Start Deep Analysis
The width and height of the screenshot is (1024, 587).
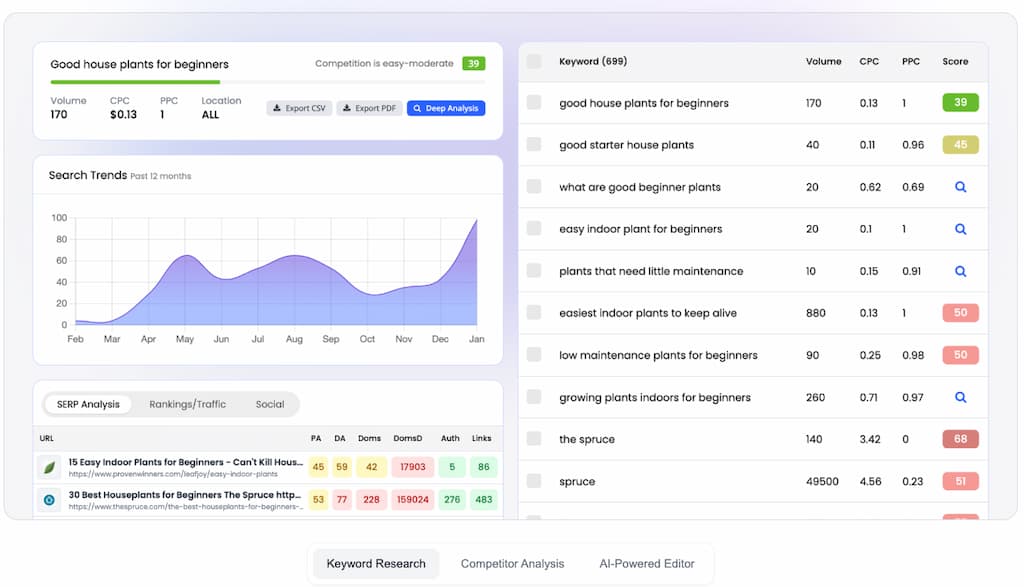click(x=446, y=108)
